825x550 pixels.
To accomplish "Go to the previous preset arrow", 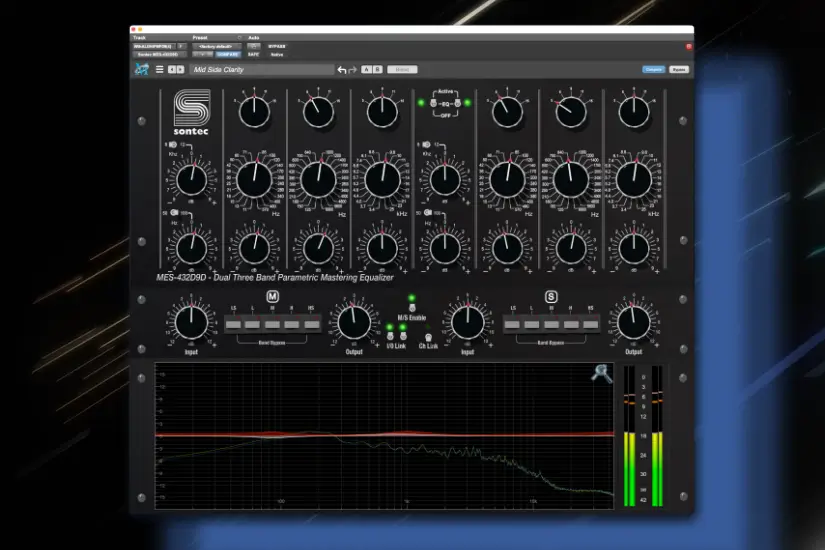I will pyautogui.click(x=171, y=70).
